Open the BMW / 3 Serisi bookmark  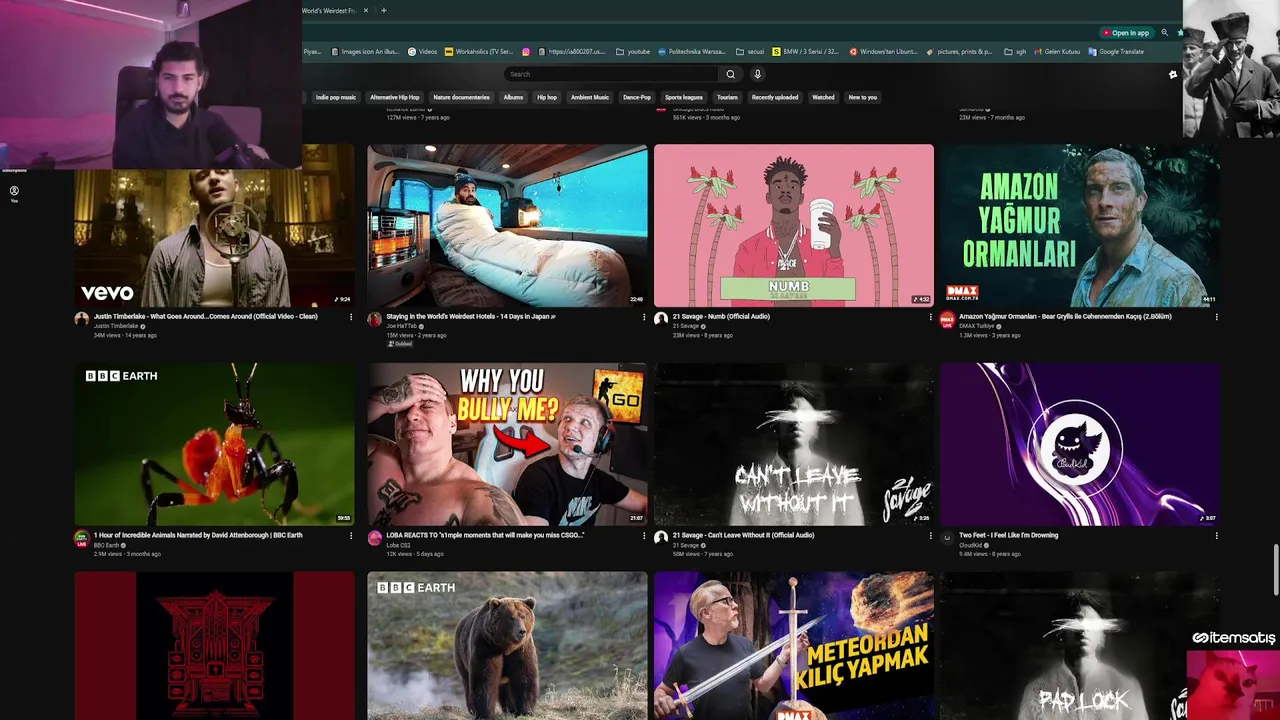click(805, 51)
